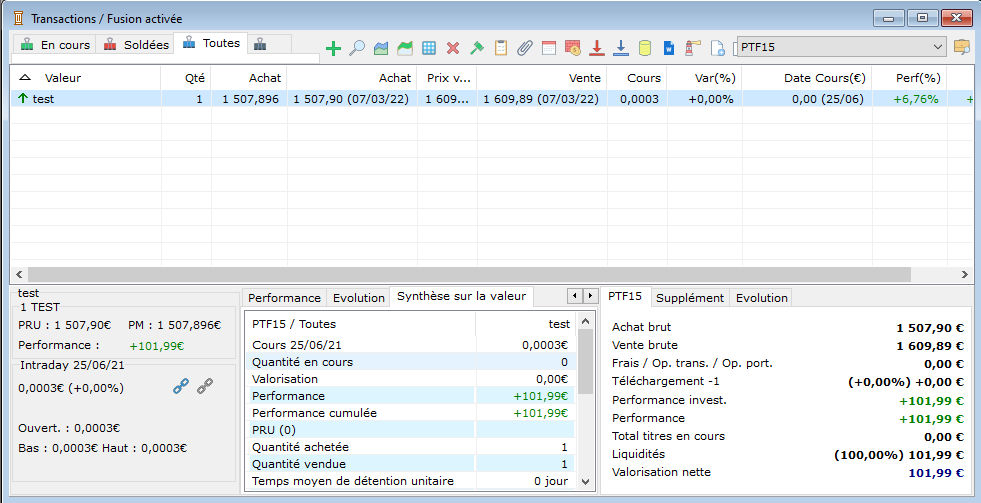
Task: Click the horizontal scrollbar thumb of table
Action: coord(469,274)
